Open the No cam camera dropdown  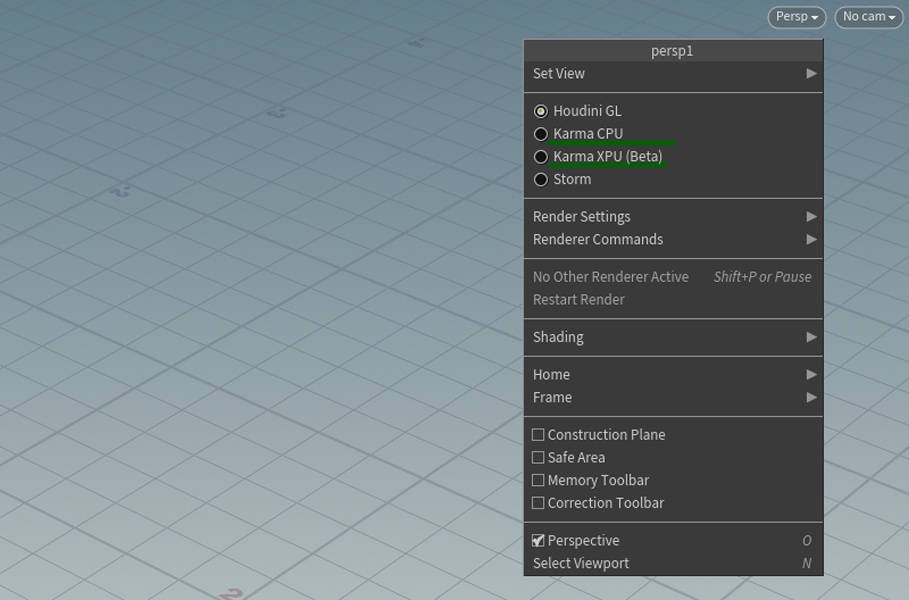(868, 17)
